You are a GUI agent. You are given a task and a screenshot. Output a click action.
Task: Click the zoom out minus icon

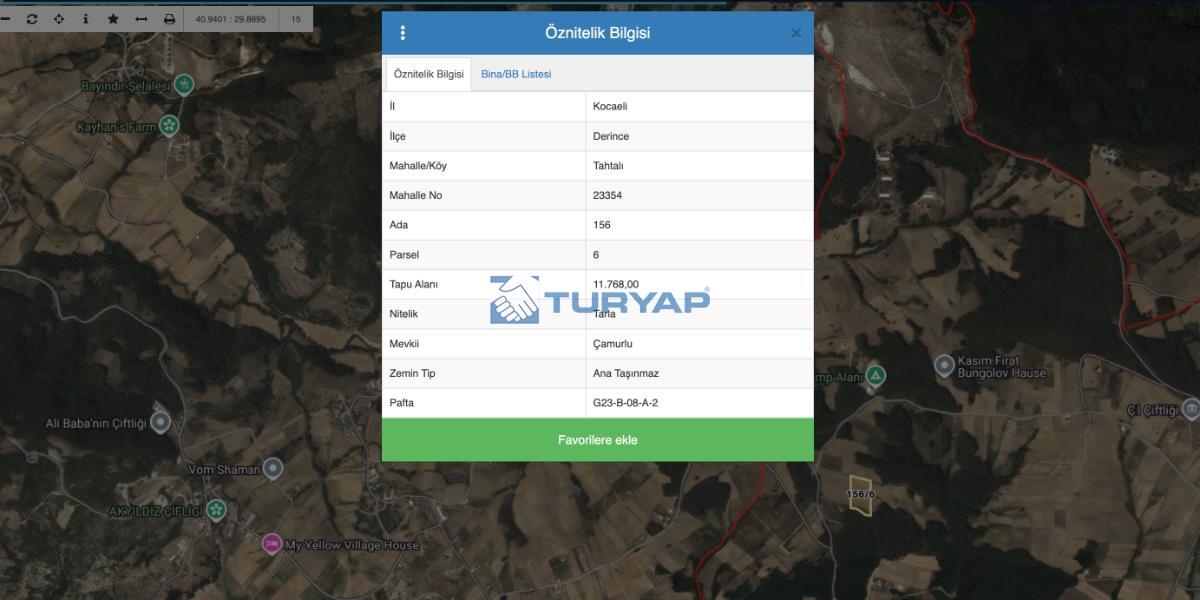(5, 19)
